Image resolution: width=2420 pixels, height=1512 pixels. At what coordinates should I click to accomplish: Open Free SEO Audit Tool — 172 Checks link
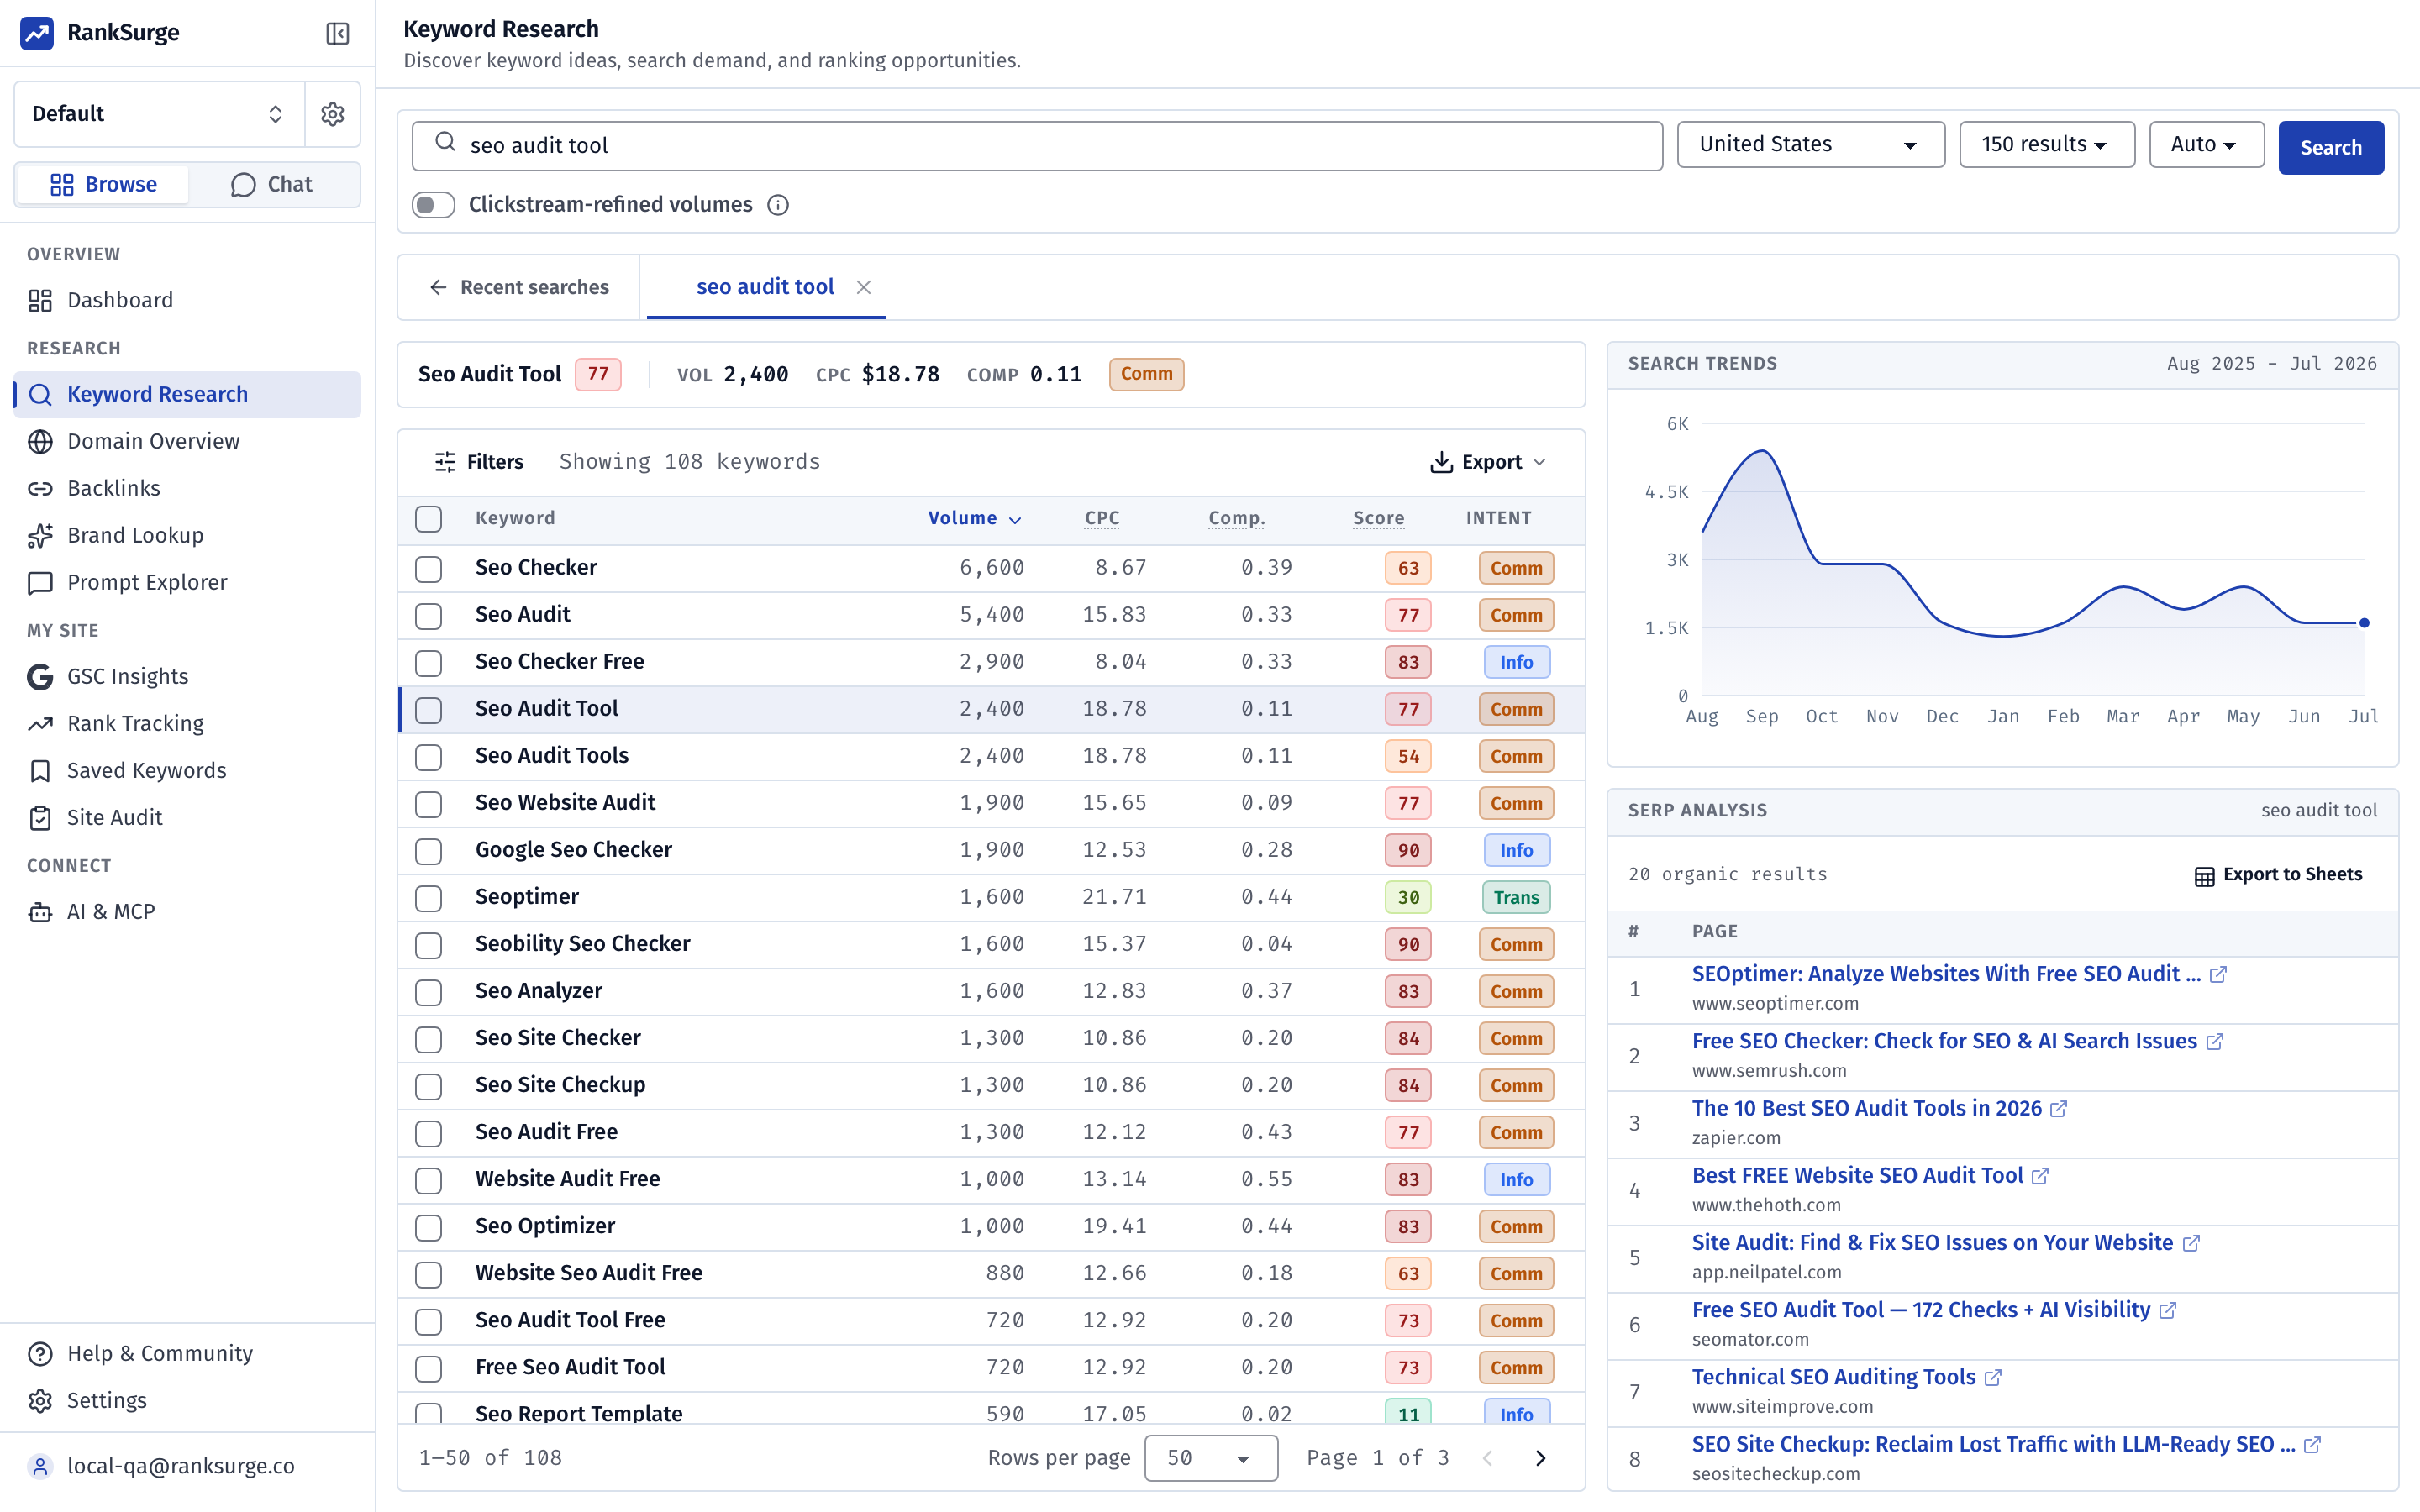(1920, 1309)
